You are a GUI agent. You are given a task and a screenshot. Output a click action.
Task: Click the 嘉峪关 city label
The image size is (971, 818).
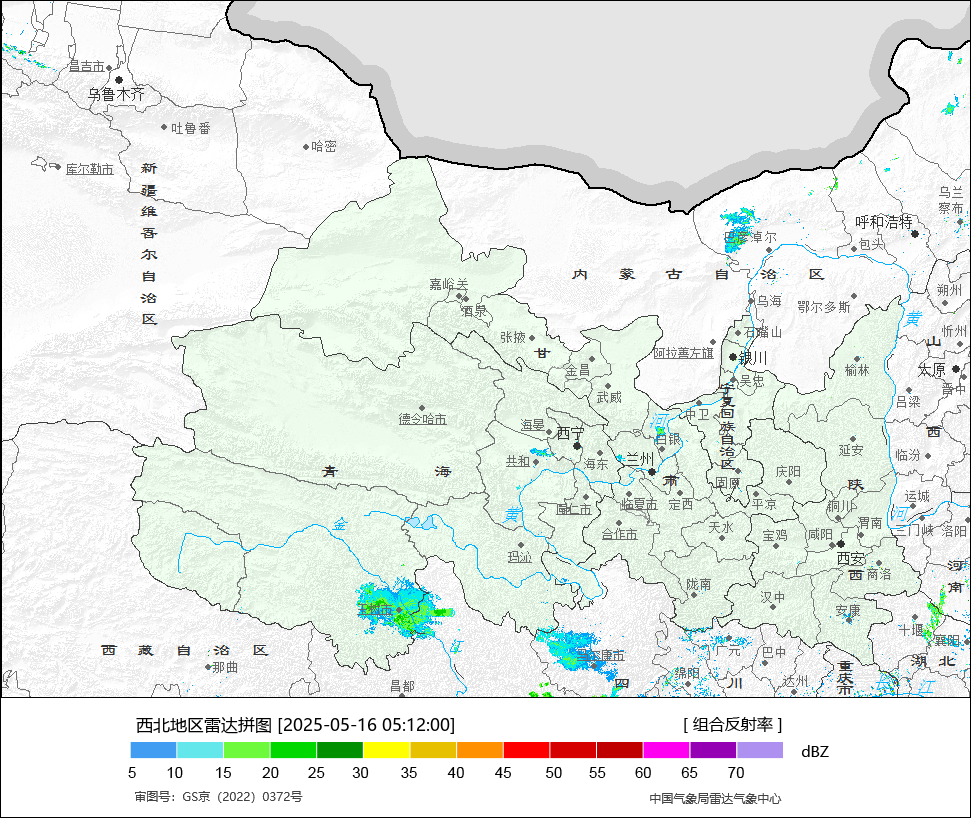tap(449, 284)
